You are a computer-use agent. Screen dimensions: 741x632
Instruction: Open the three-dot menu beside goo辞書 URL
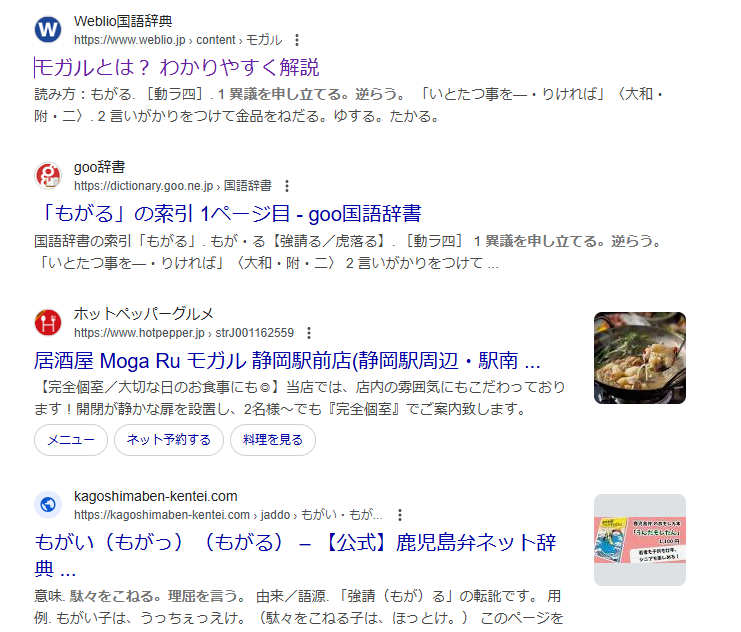286,186
